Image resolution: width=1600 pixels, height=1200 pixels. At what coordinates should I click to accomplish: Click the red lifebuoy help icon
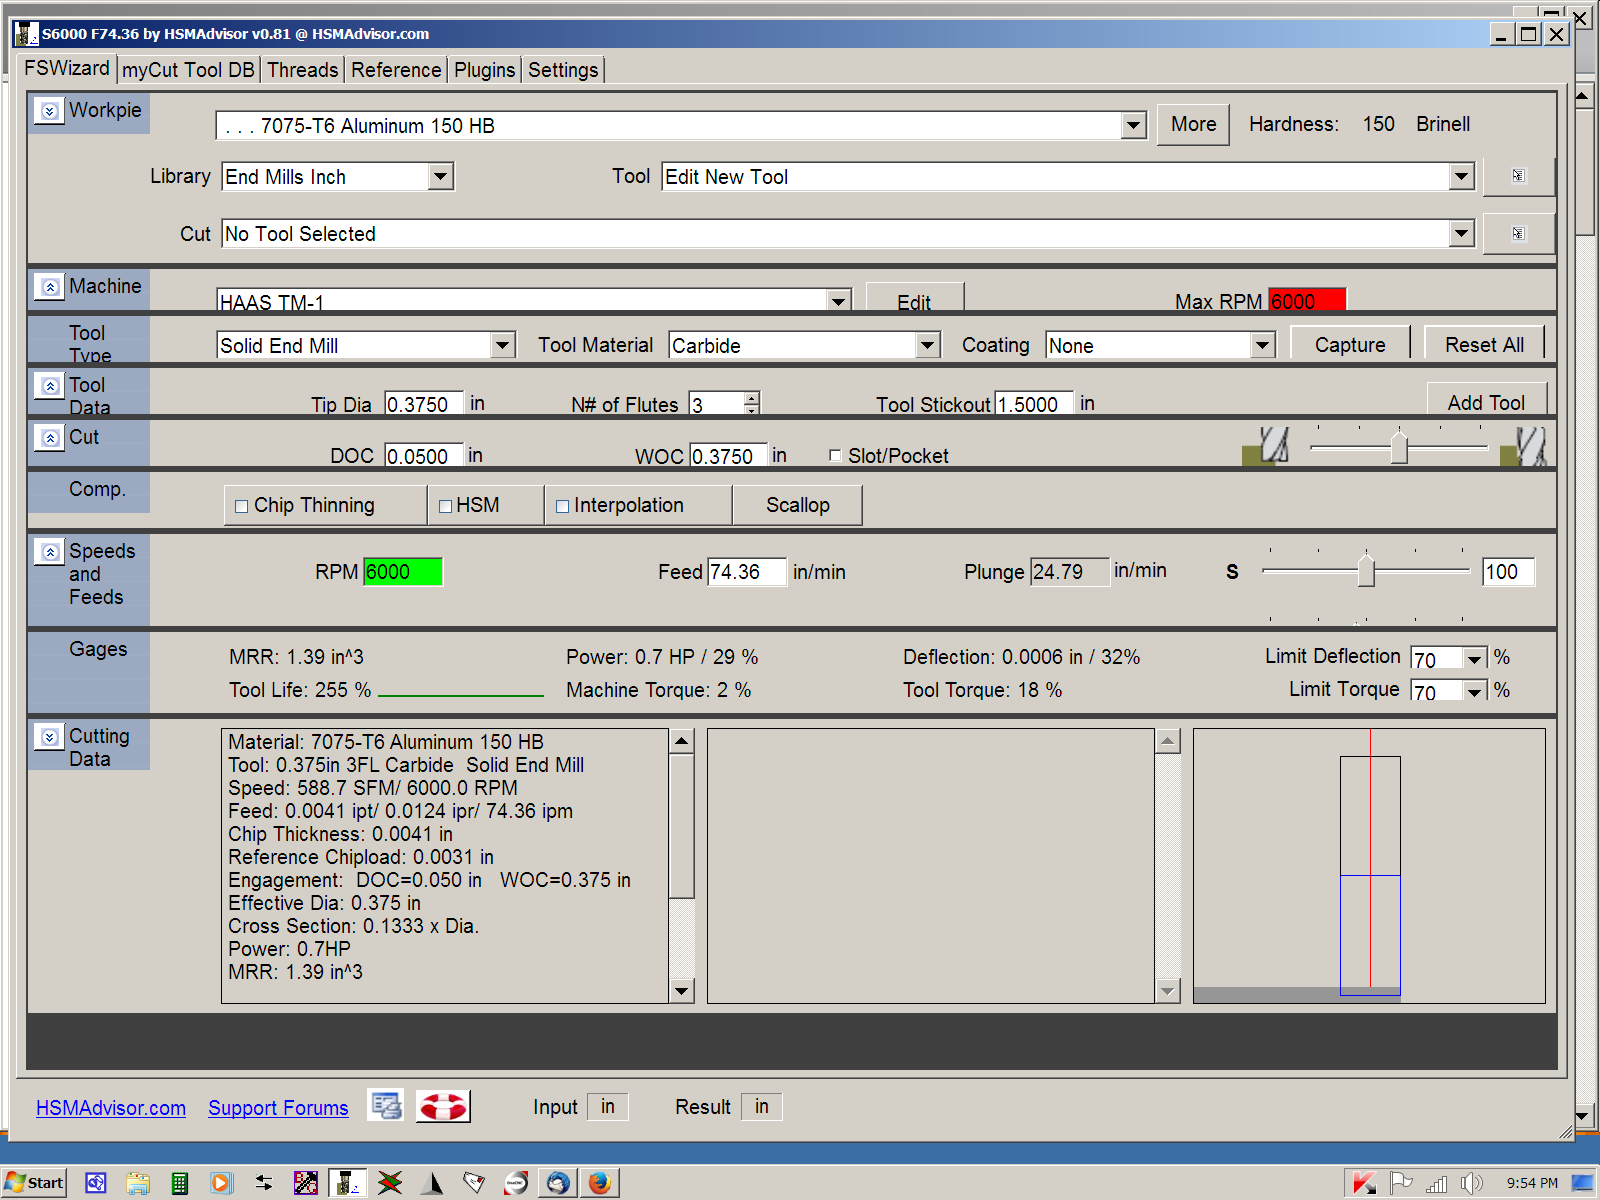[x=442, y=1106]
